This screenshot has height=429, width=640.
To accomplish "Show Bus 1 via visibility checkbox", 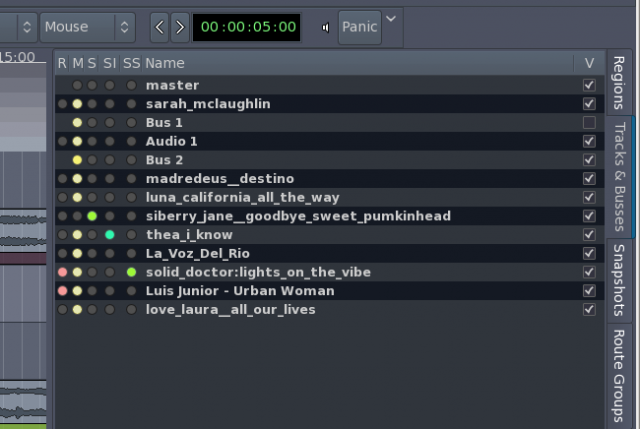I will 589,122.
